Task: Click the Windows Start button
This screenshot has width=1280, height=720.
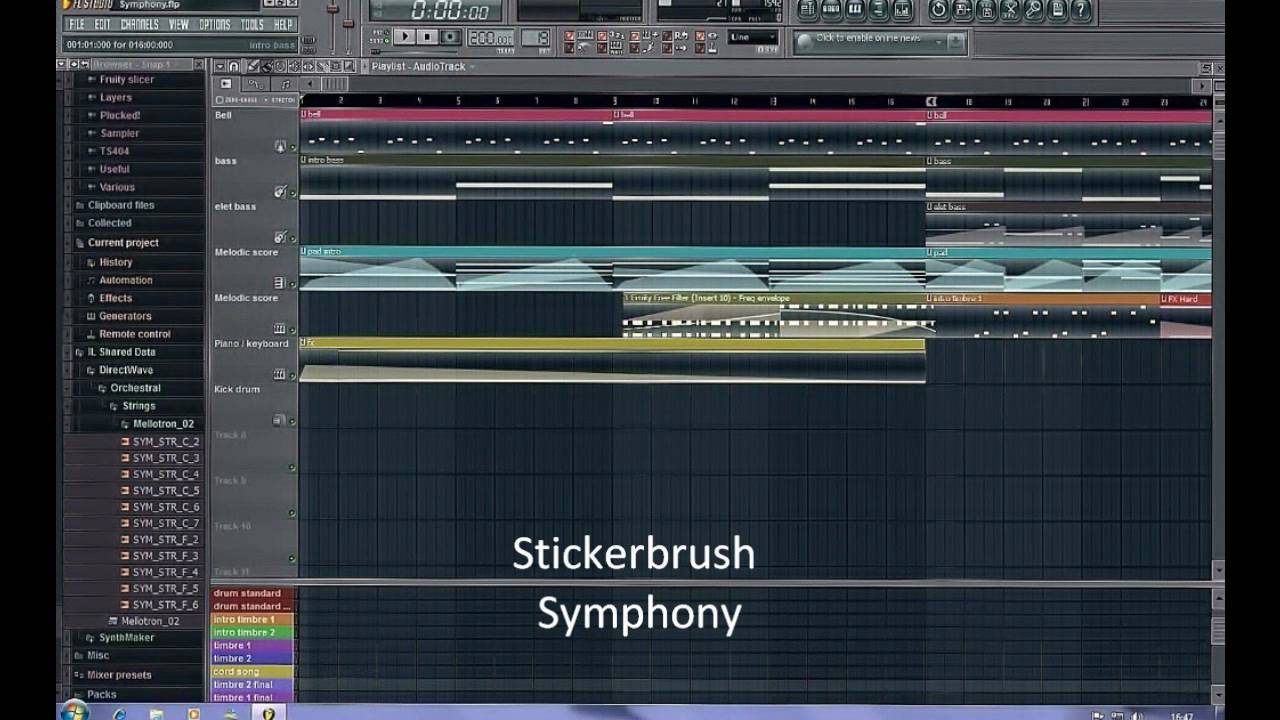Action: [x=75, y=712]
